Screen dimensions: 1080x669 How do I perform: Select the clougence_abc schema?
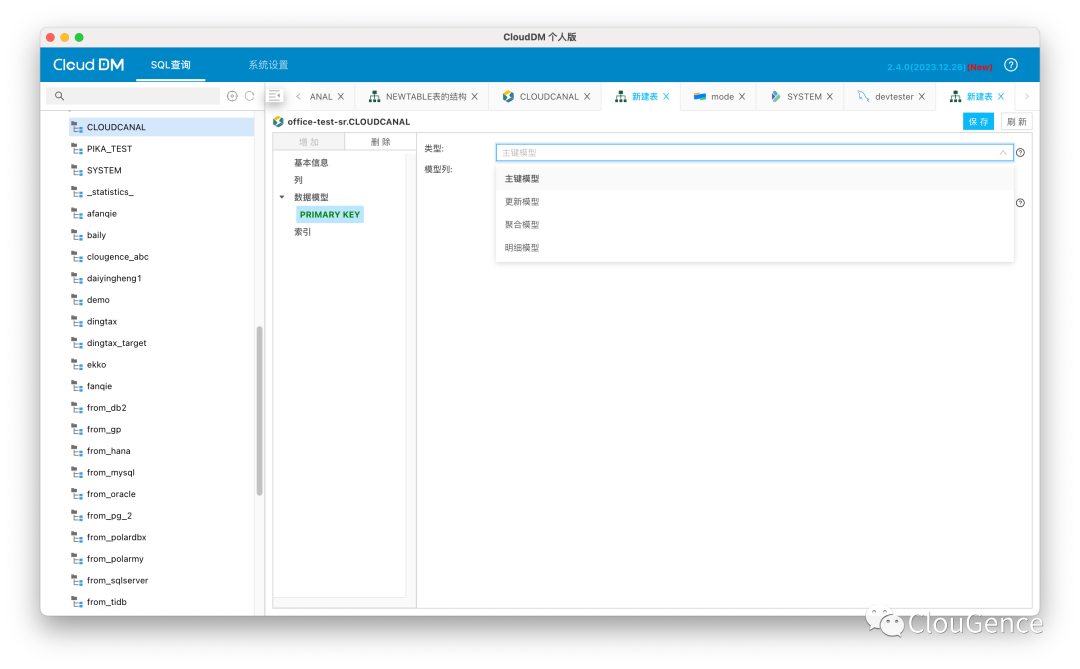coord(118,257)
